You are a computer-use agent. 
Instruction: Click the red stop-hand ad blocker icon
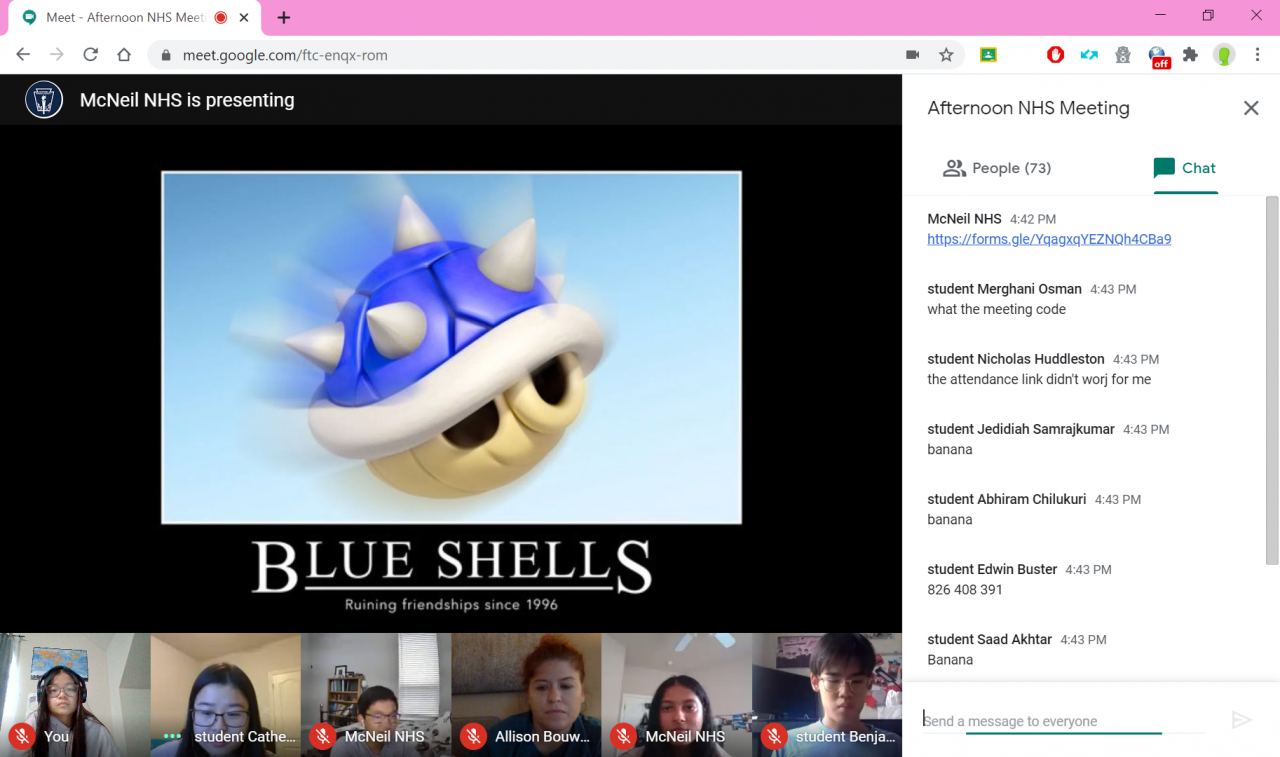click(x=1055, y=55)
